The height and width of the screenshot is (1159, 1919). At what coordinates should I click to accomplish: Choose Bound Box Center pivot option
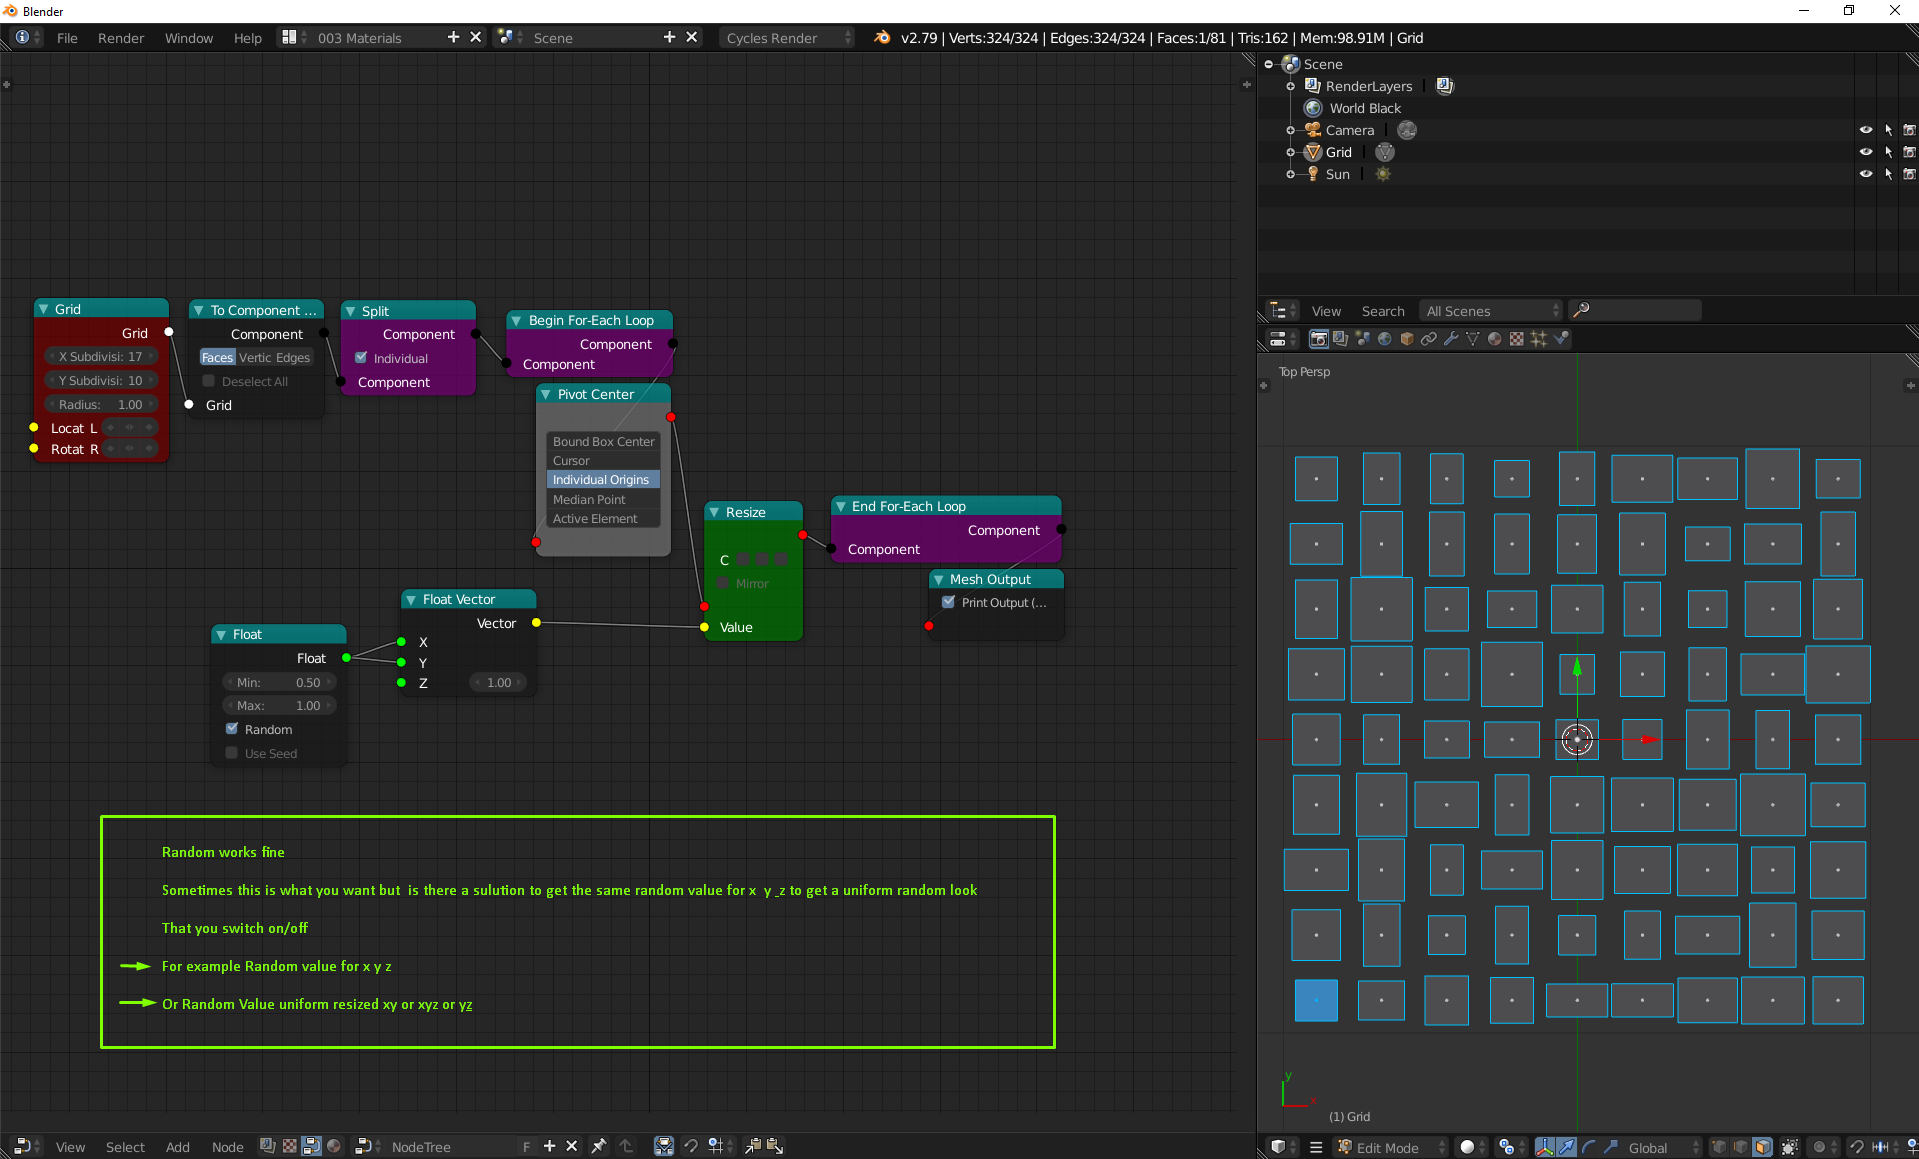pos(603,441)
